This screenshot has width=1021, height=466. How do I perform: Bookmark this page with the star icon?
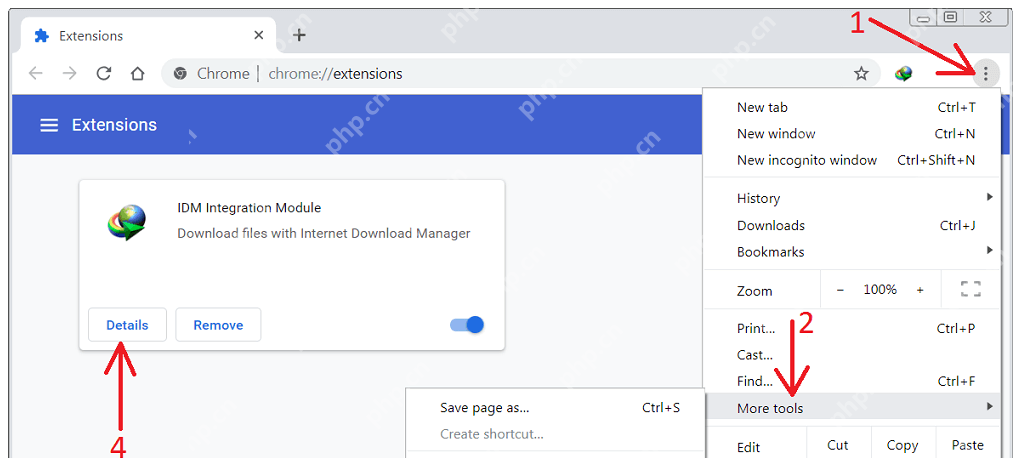pyautogui.click(x=861, y=74)
